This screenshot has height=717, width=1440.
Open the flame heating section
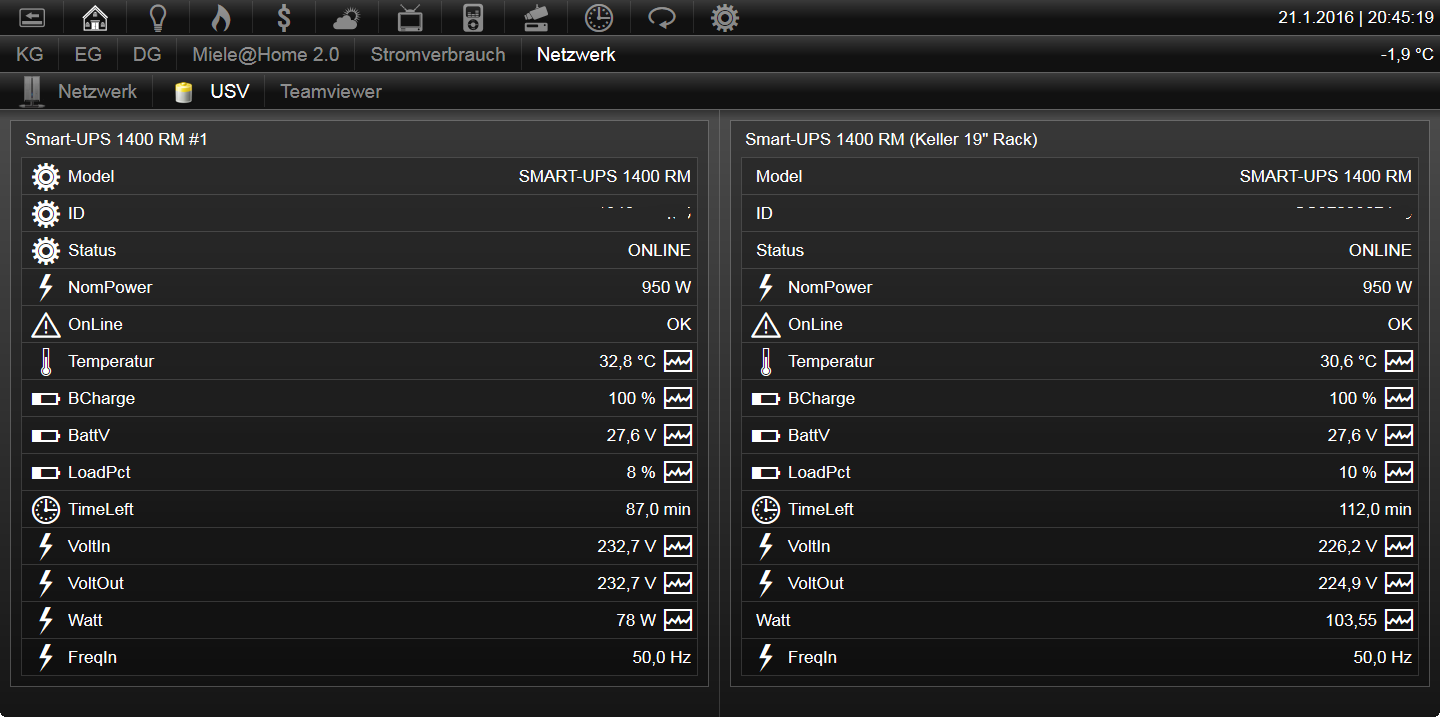pos(221,17)
